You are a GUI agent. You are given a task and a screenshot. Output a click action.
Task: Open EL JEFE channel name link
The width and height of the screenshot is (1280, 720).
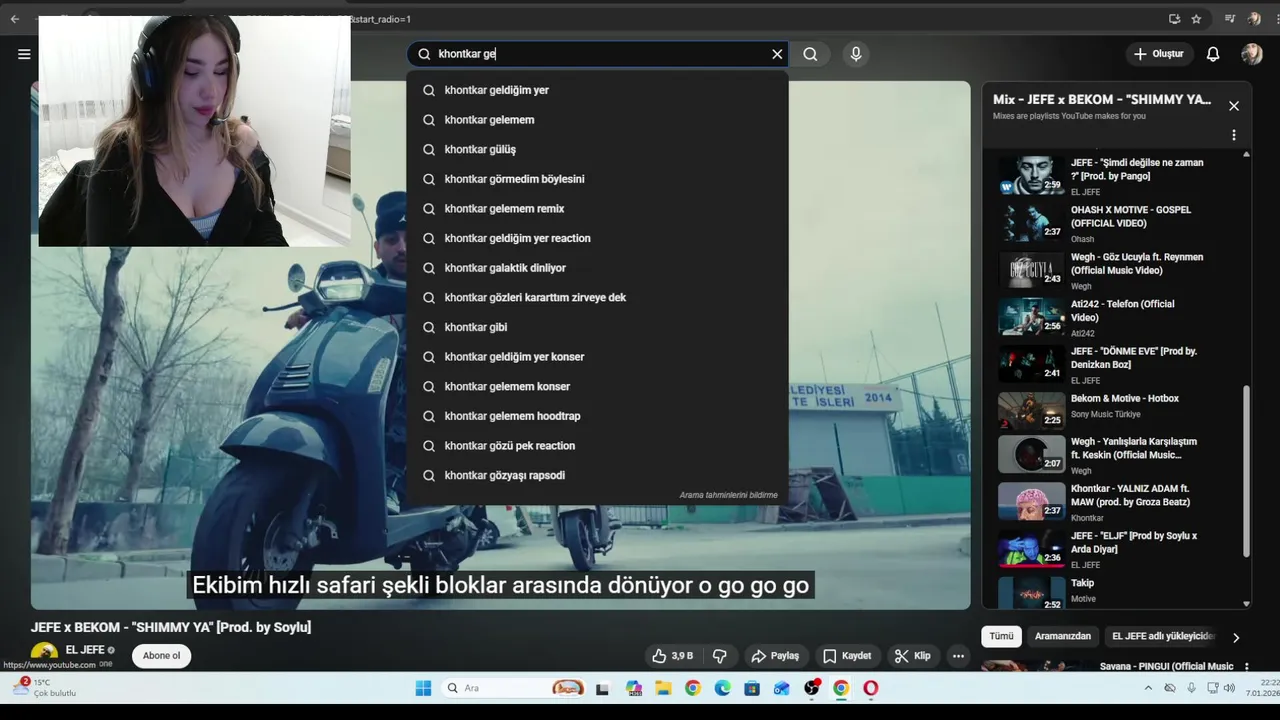[x=85, y=650]
